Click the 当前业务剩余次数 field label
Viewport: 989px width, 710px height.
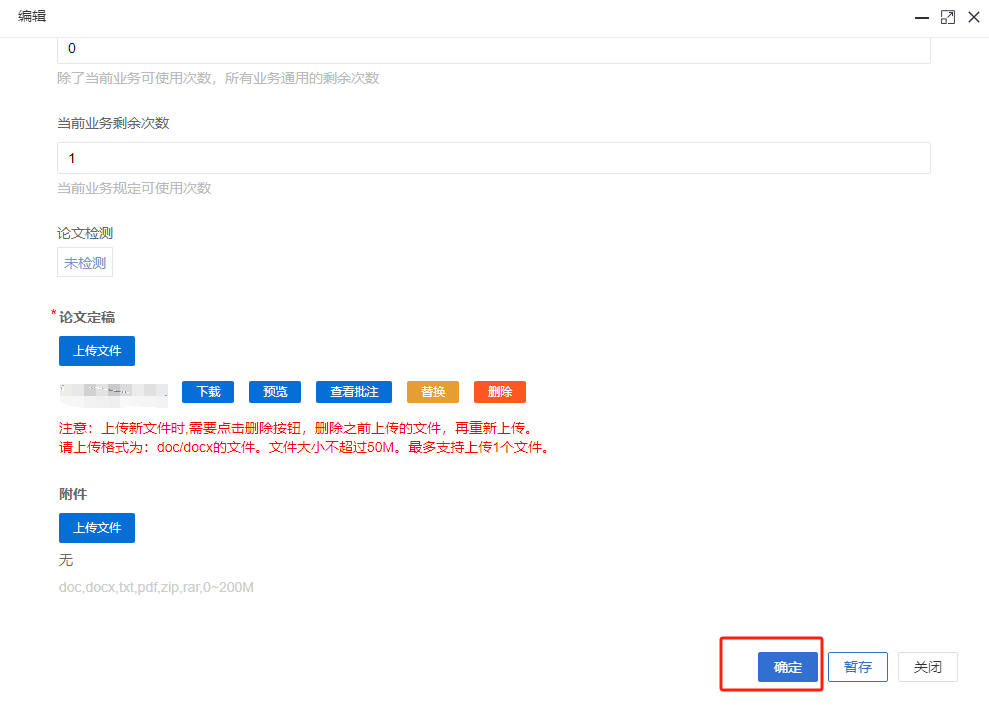[113, 123]
